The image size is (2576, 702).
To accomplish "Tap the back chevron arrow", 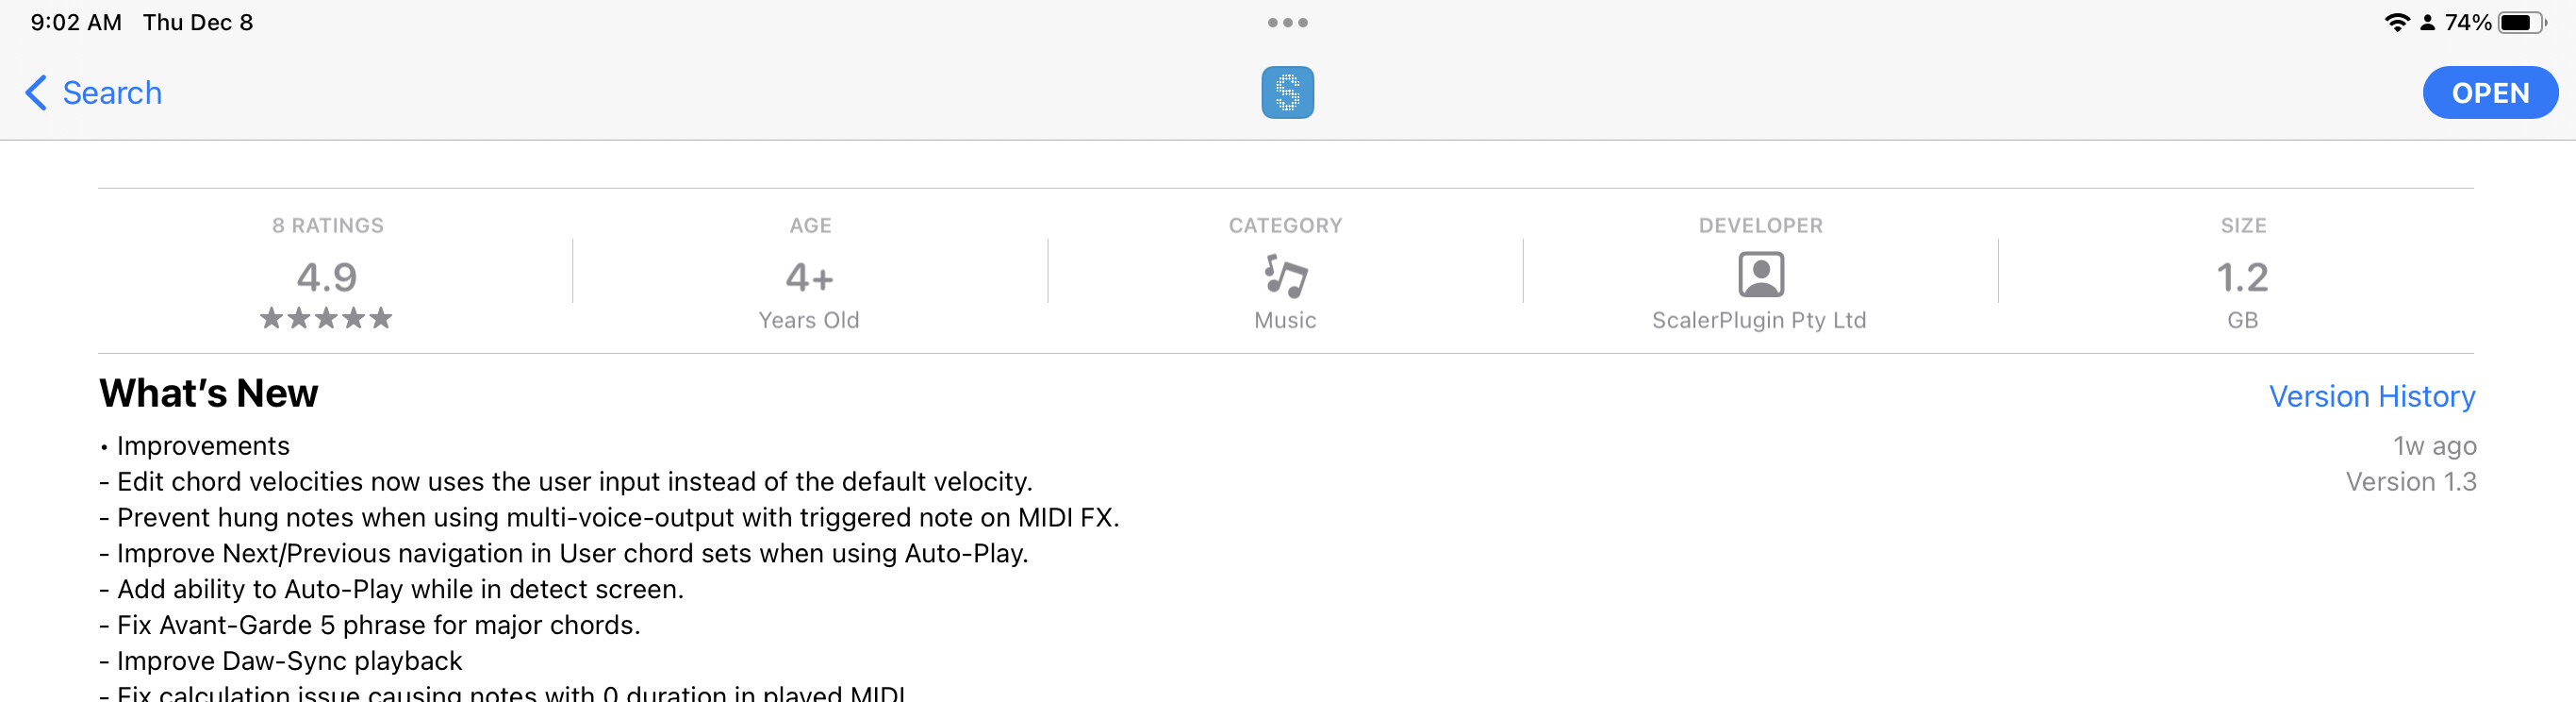I will pyautogui.click(x=36, y=93).
